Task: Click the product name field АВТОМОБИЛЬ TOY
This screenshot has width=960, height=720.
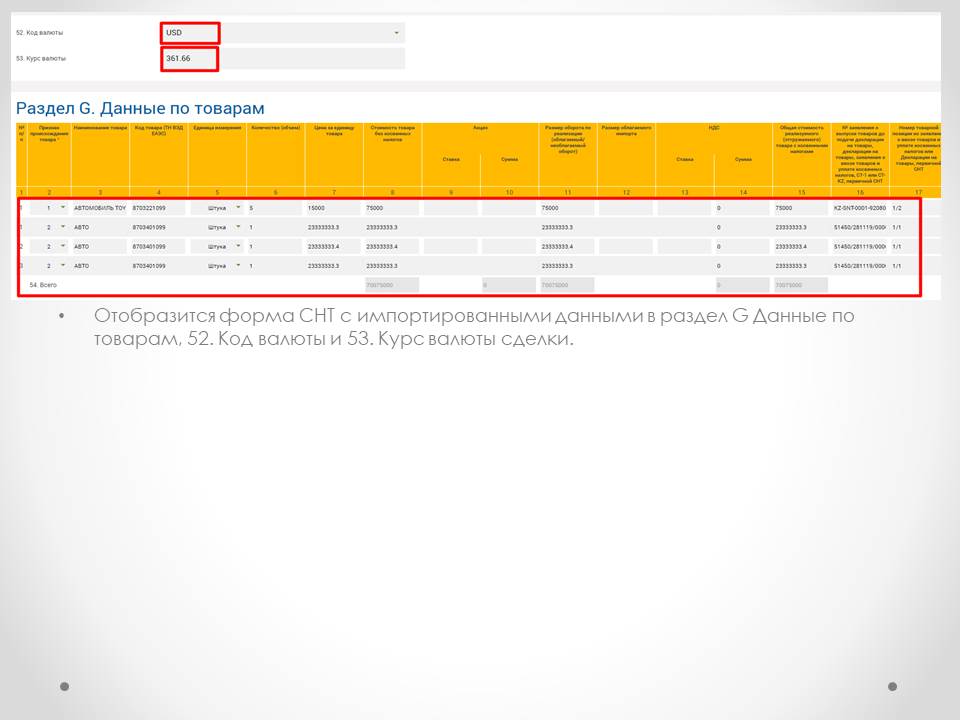Action: [x=99, y=208]
